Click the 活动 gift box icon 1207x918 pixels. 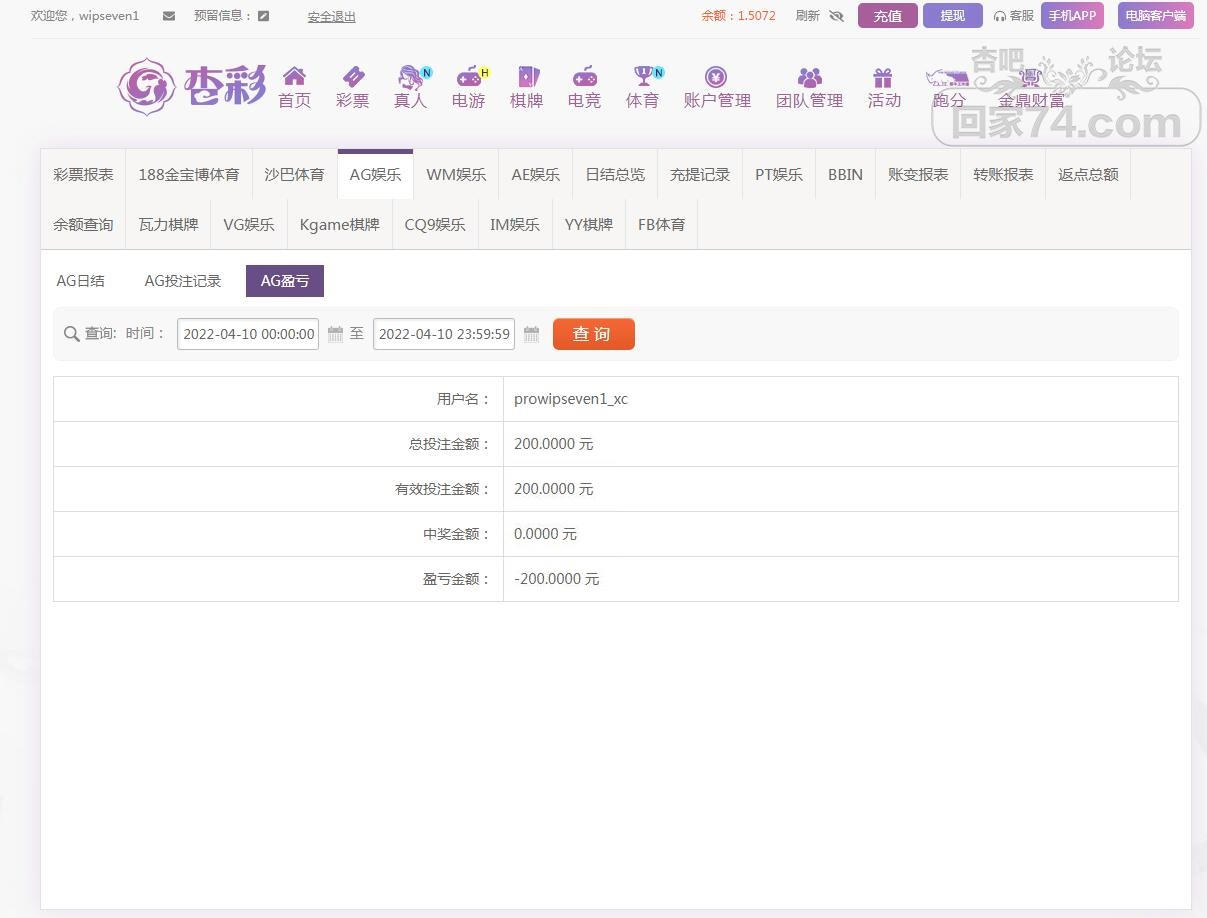coord(883,77)
